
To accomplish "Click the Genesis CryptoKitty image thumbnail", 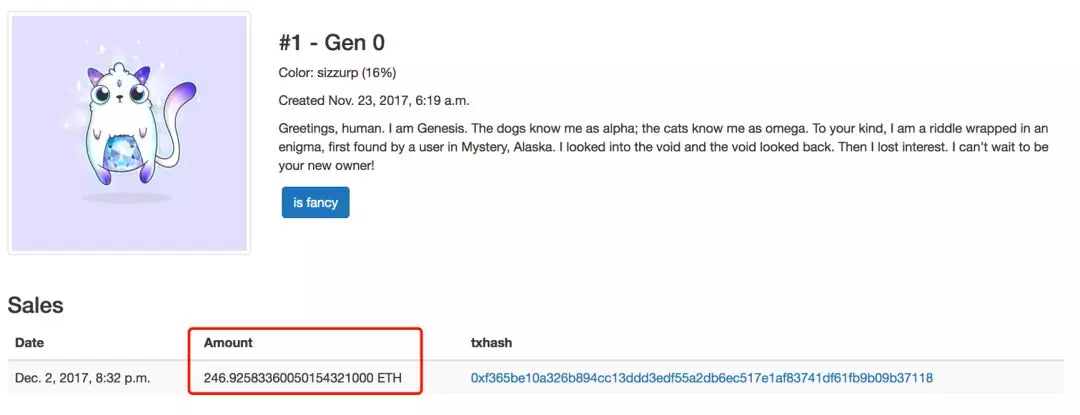I will 129,133.
